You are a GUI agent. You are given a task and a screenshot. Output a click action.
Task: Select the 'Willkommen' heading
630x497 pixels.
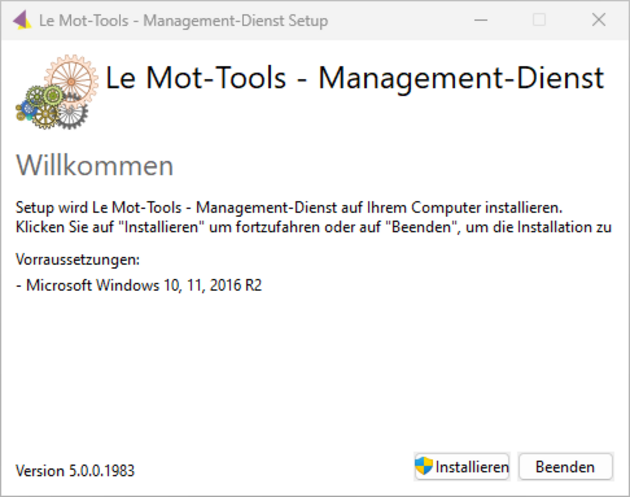coord(94,165)
